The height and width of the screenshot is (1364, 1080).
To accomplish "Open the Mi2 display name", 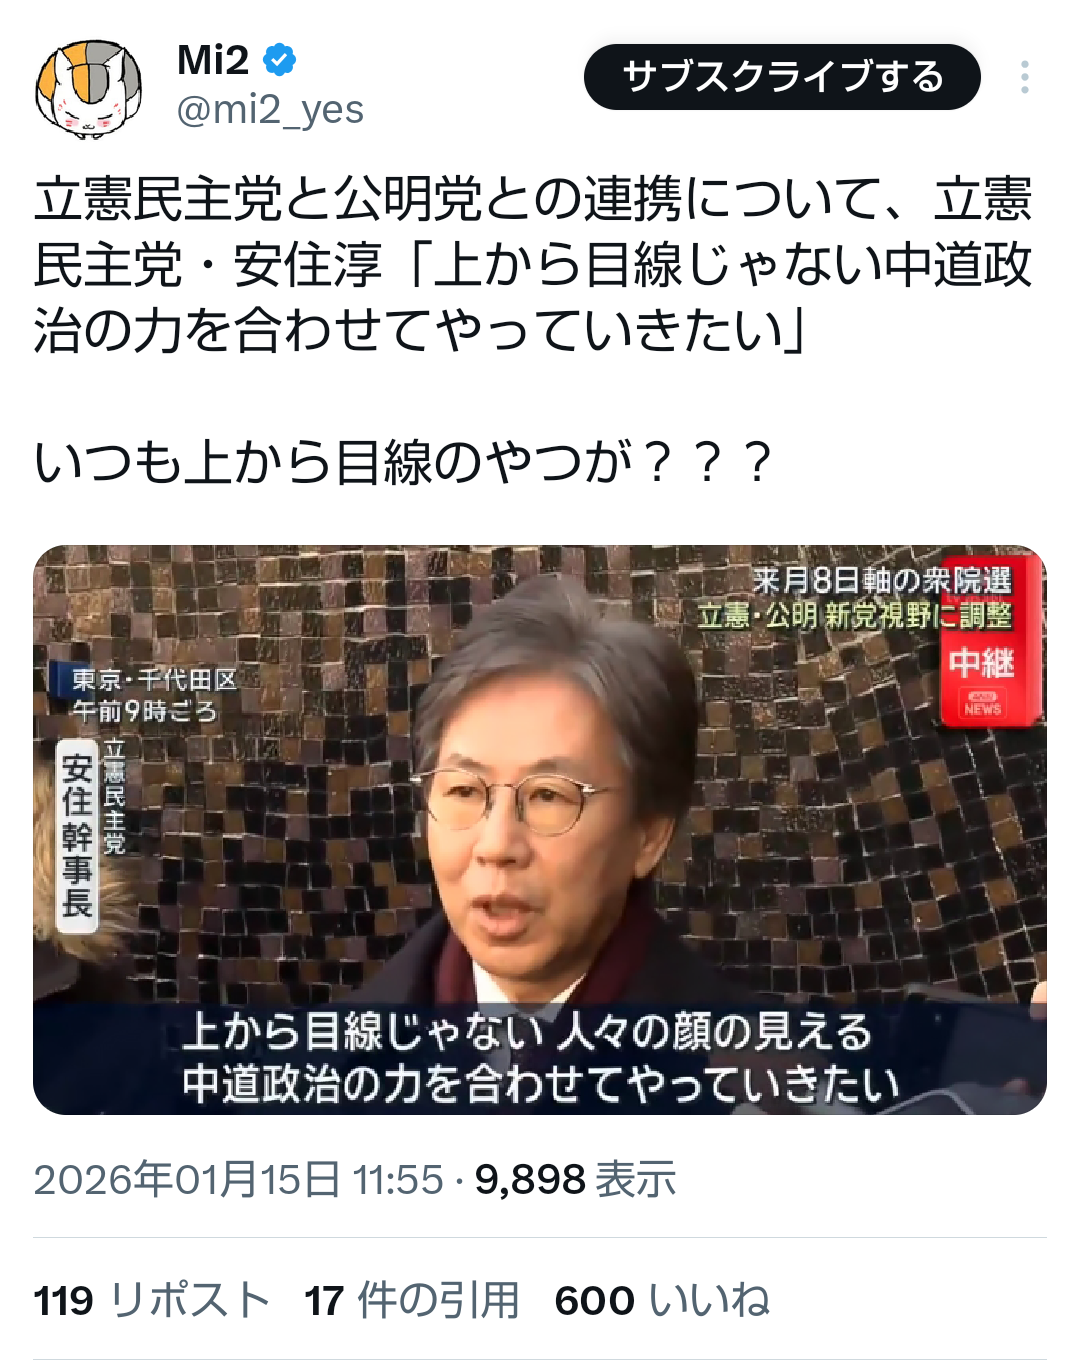I will [213, 61].
